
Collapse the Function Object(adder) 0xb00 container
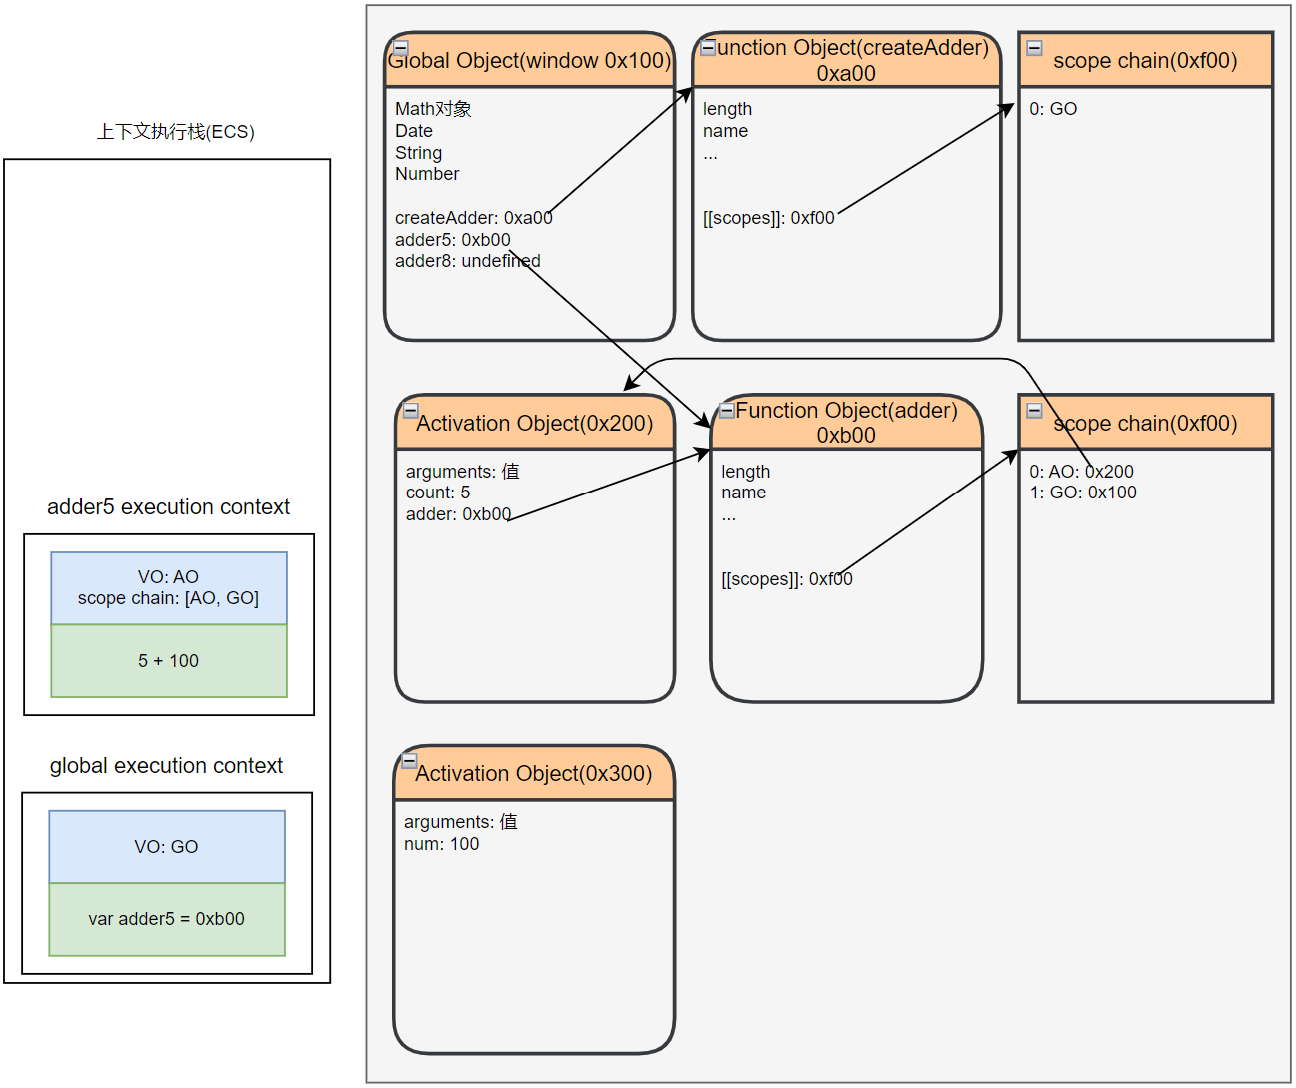click(x=727, y=410)
